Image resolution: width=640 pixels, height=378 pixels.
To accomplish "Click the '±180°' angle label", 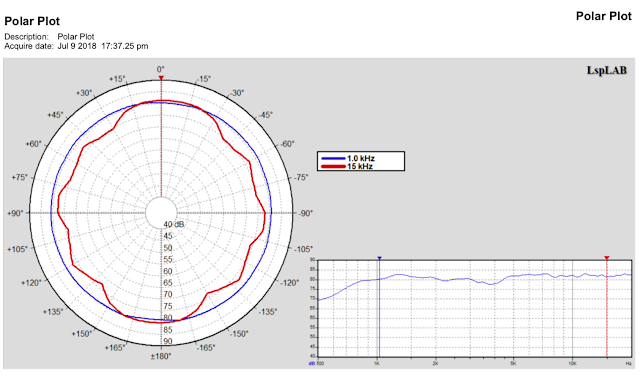I will pyautogui.click(x=161, y=356).
